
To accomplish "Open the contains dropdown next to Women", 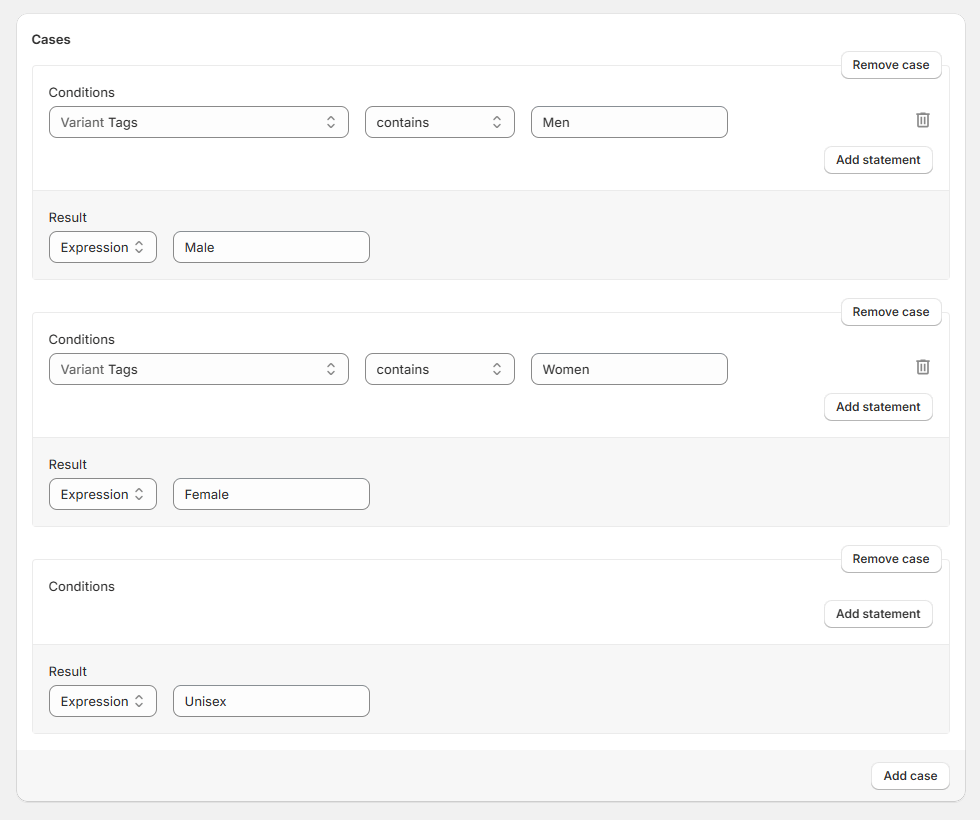I will click(x=439, y=368).
